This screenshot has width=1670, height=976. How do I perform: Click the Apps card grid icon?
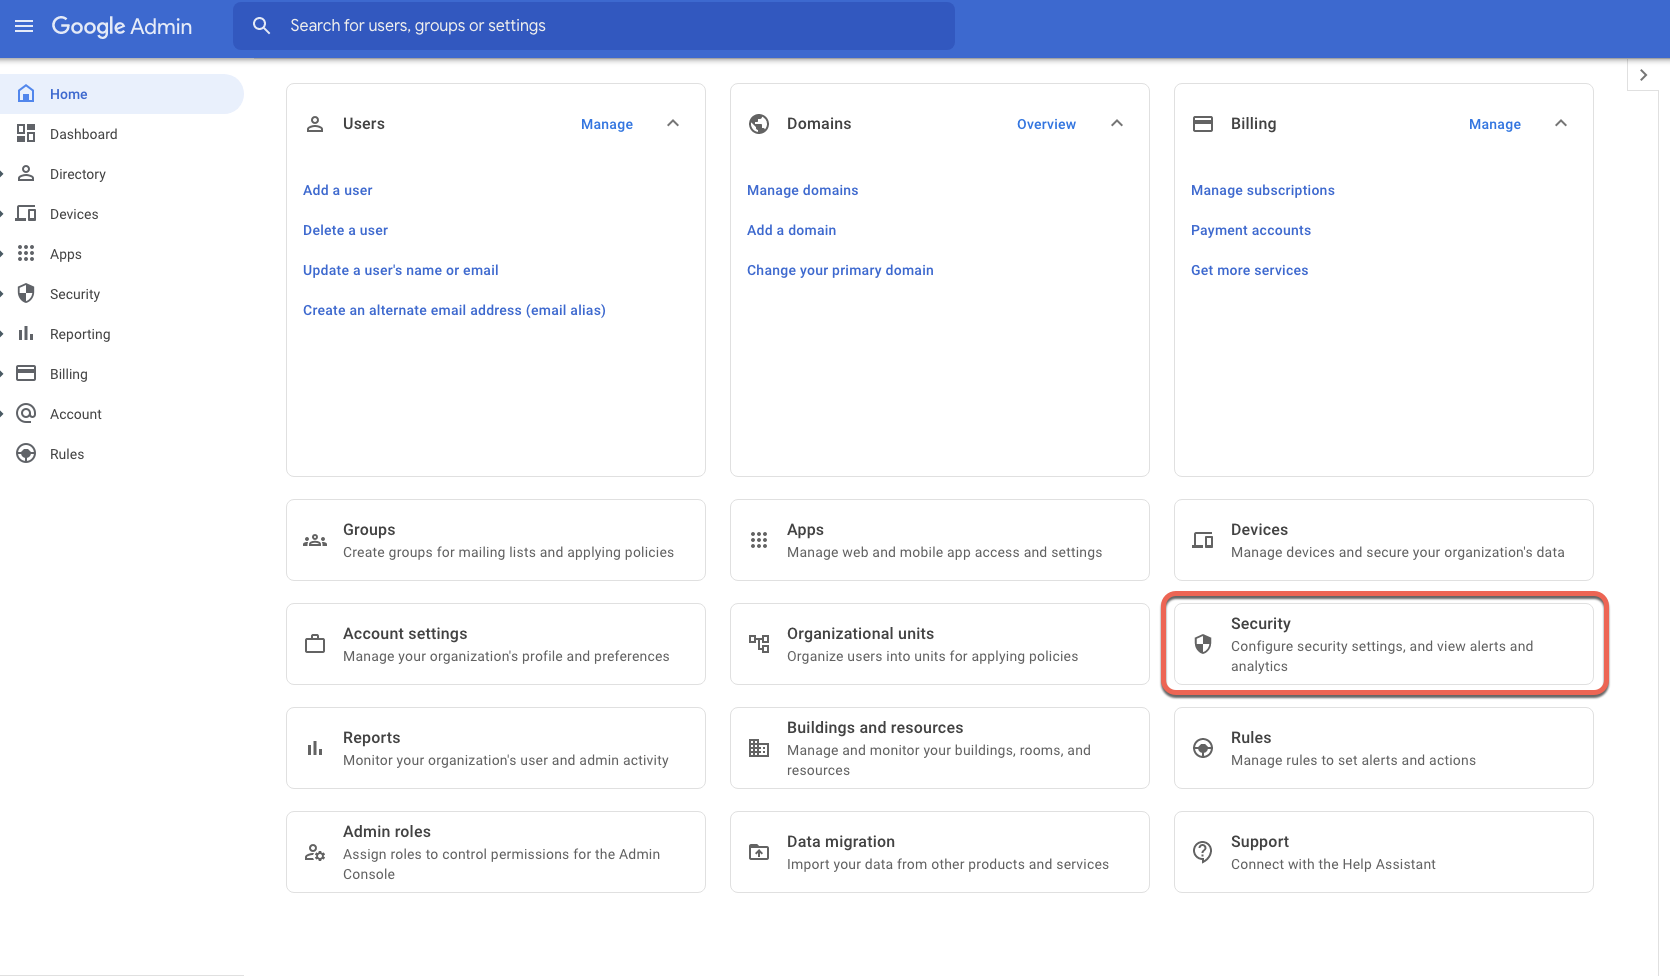(759, 540)
